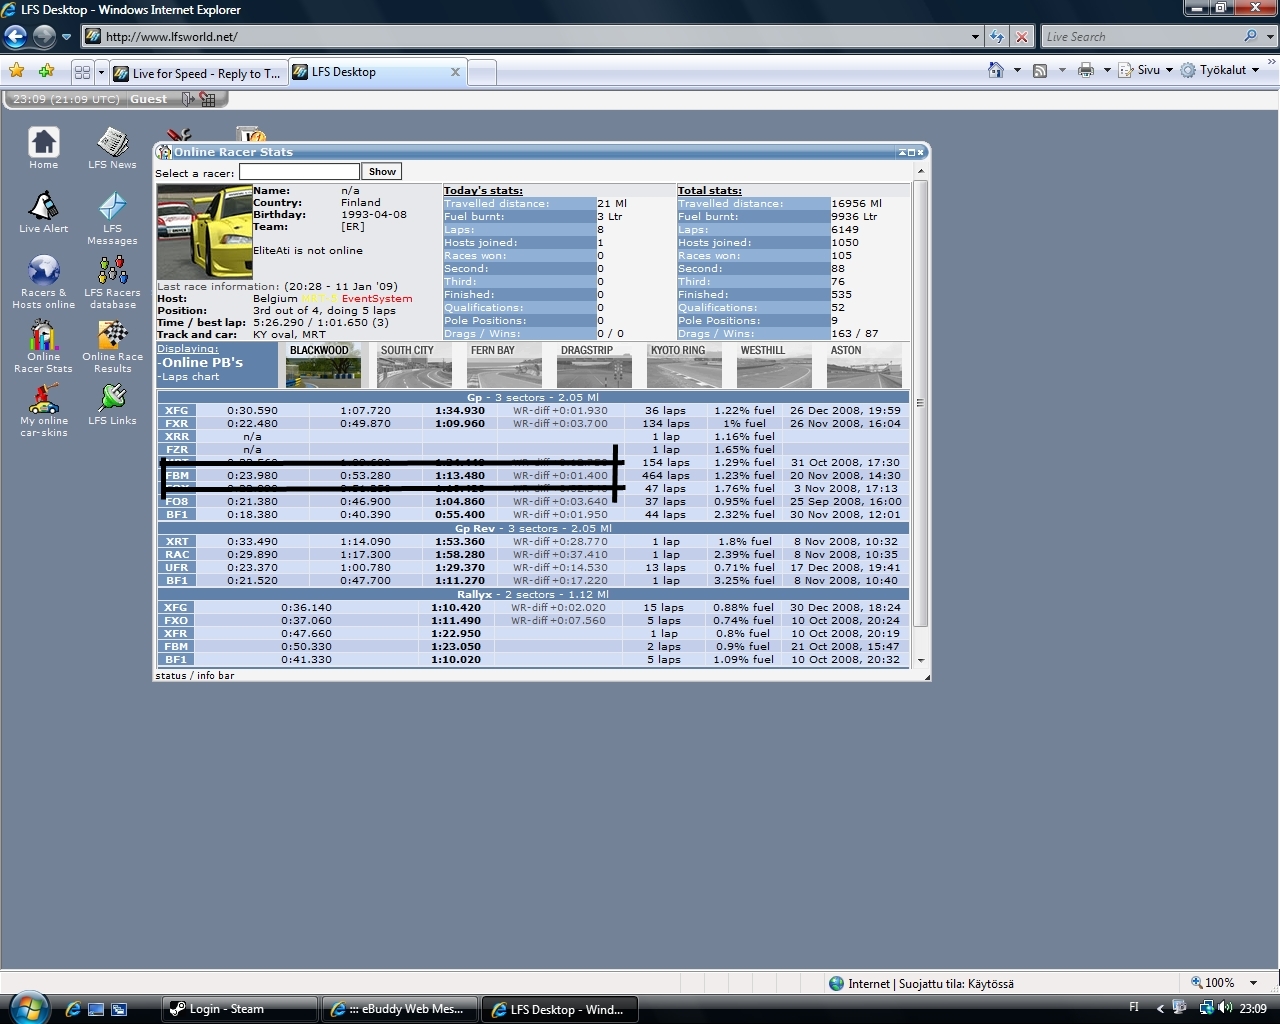Open My online car-skins icon
Viewport: 1280px width, 1024px height.
point(43,399)
